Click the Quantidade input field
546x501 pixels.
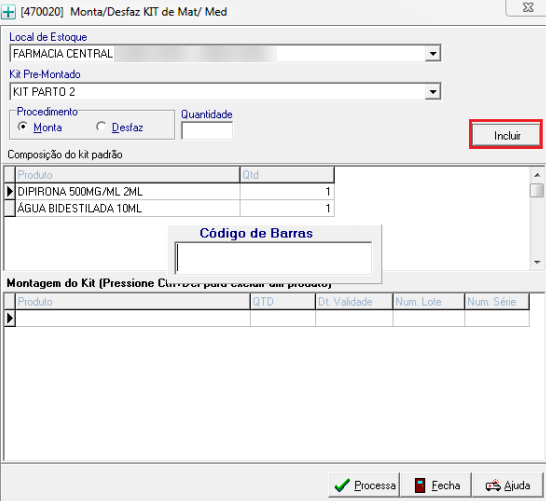pos(207,131)
